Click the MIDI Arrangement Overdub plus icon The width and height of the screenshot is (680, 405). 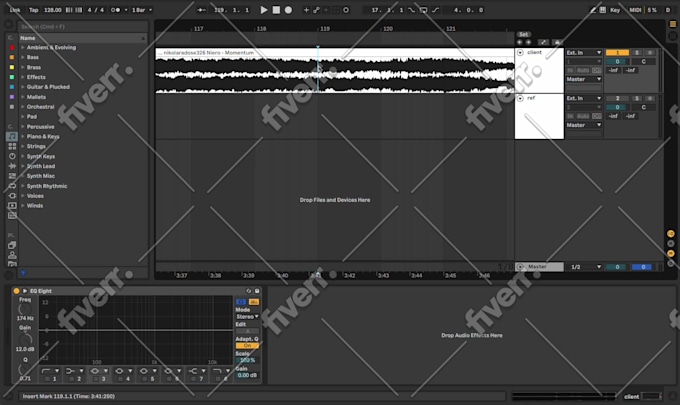[306, 10]
